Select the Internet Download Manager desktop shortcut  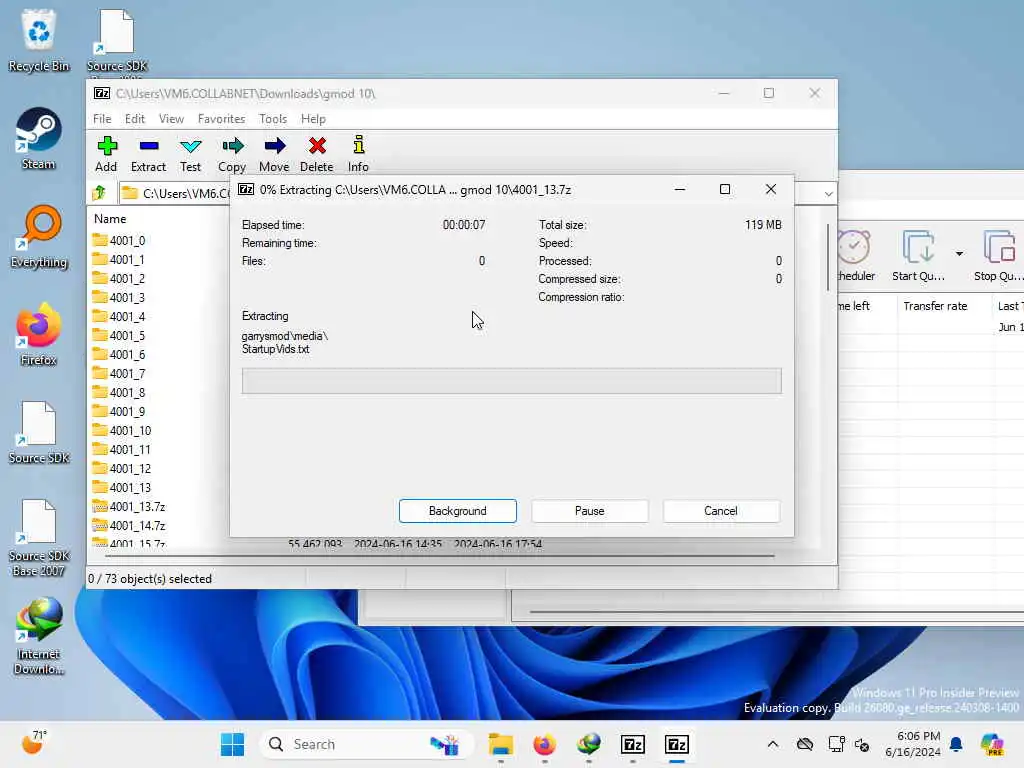39,637
